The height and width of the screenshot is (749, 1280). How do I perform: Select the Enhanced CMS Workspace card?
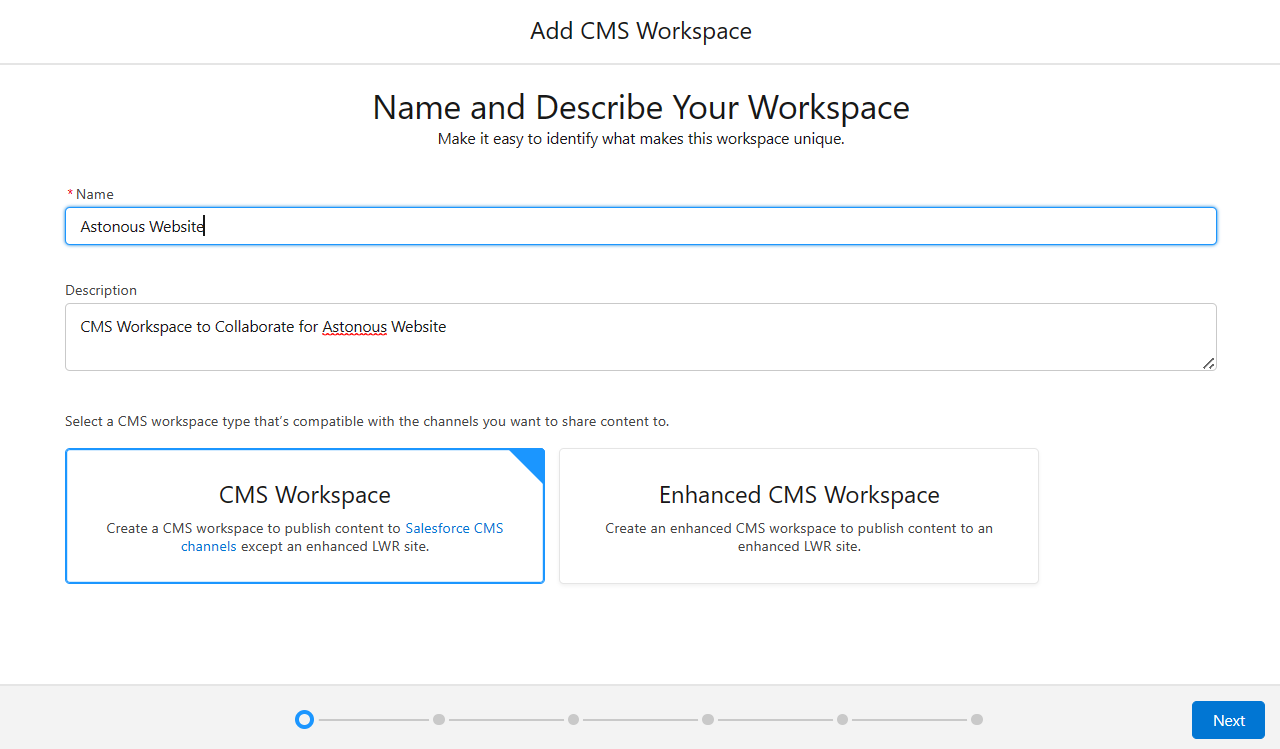tap(799, 516)
